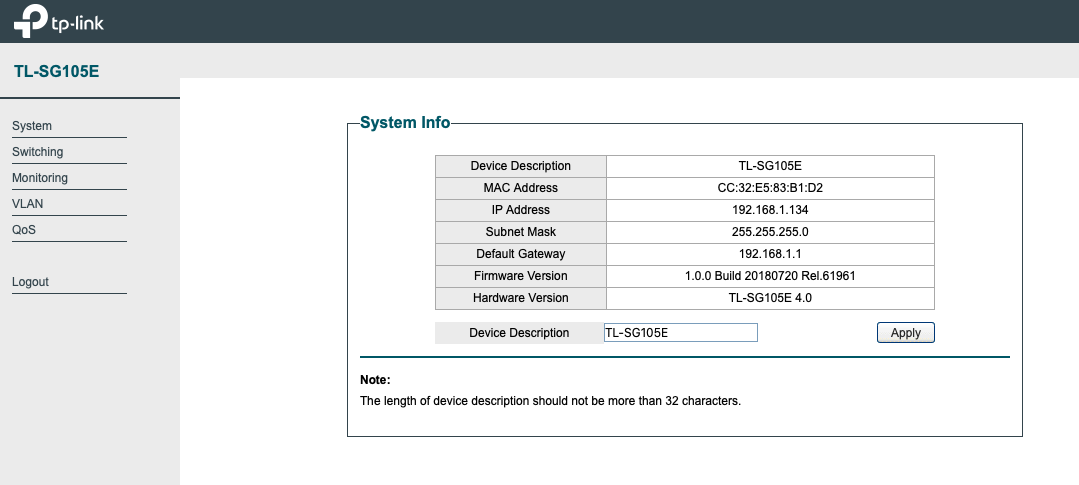Open the Monitoring menu

(40, 178)
